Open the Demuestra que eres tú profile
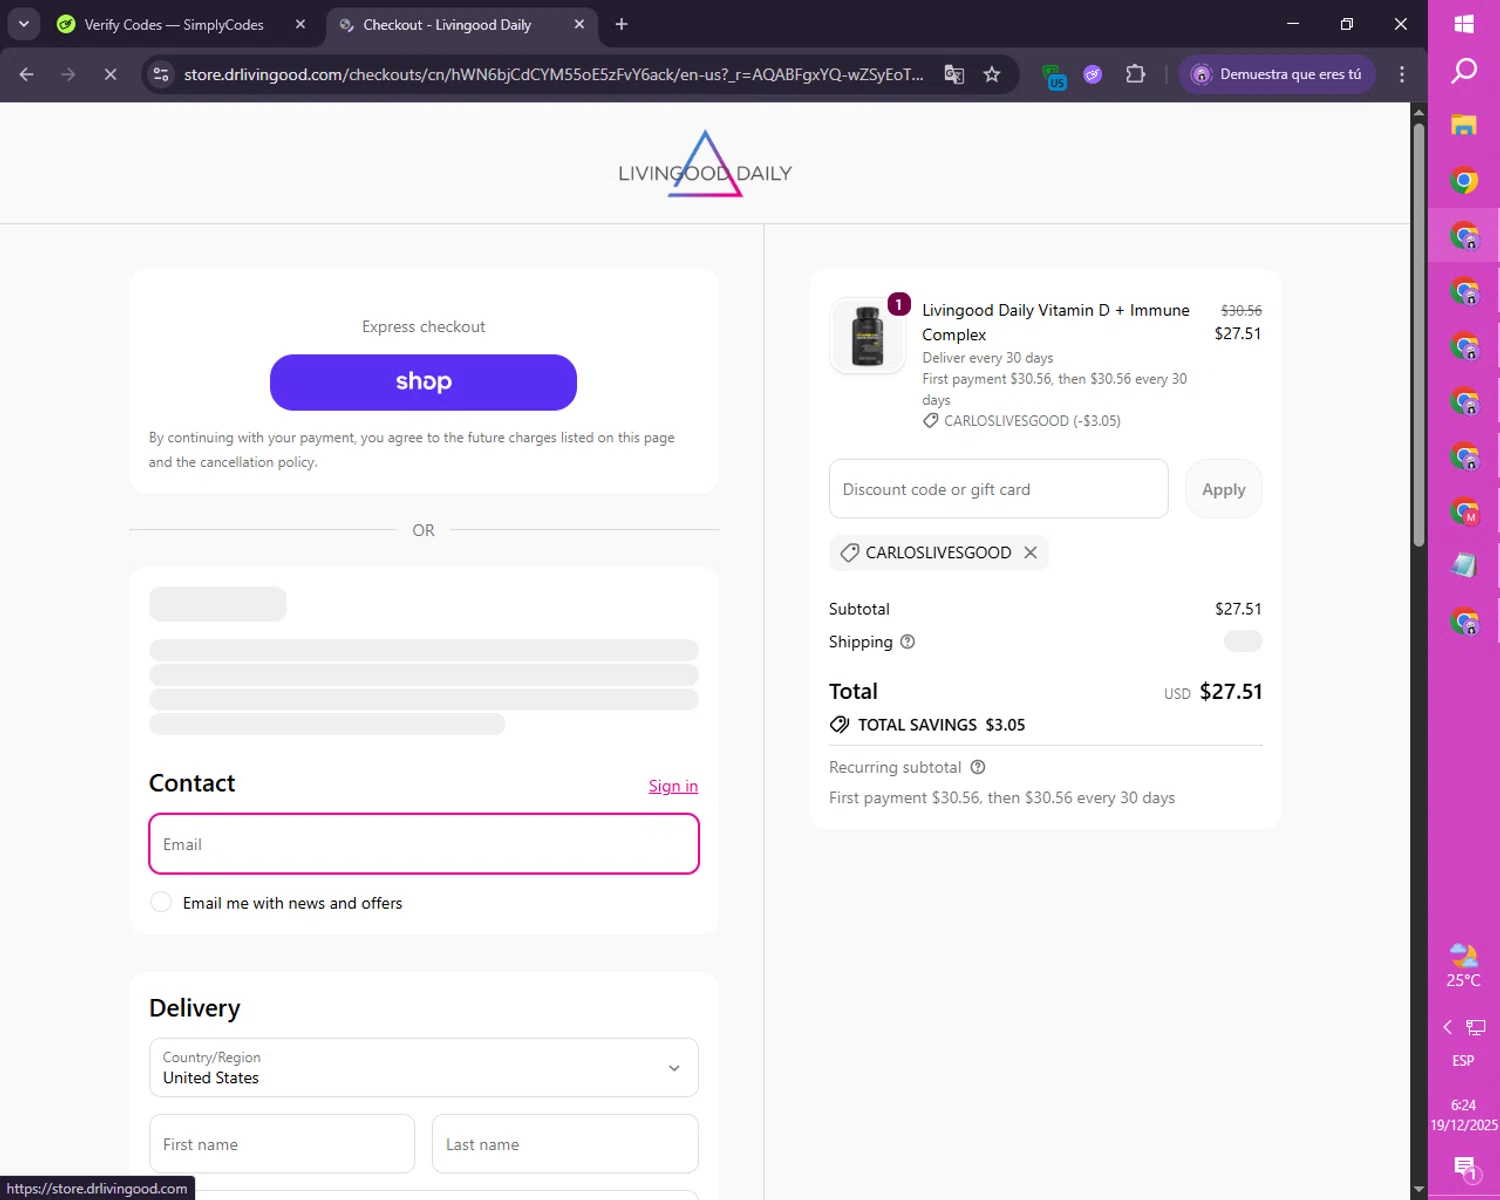Screen dimensions: 1500x1200 click(x=1277, y=74)
